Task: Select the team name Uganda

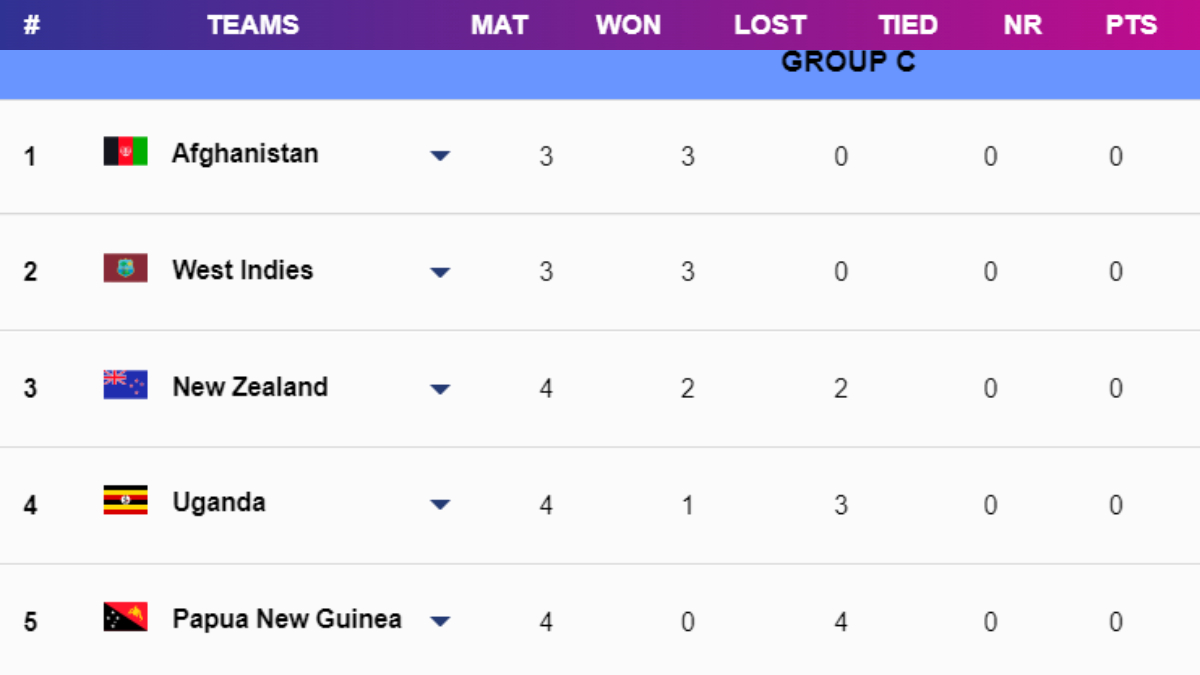Action: click(x=218, y=502)
